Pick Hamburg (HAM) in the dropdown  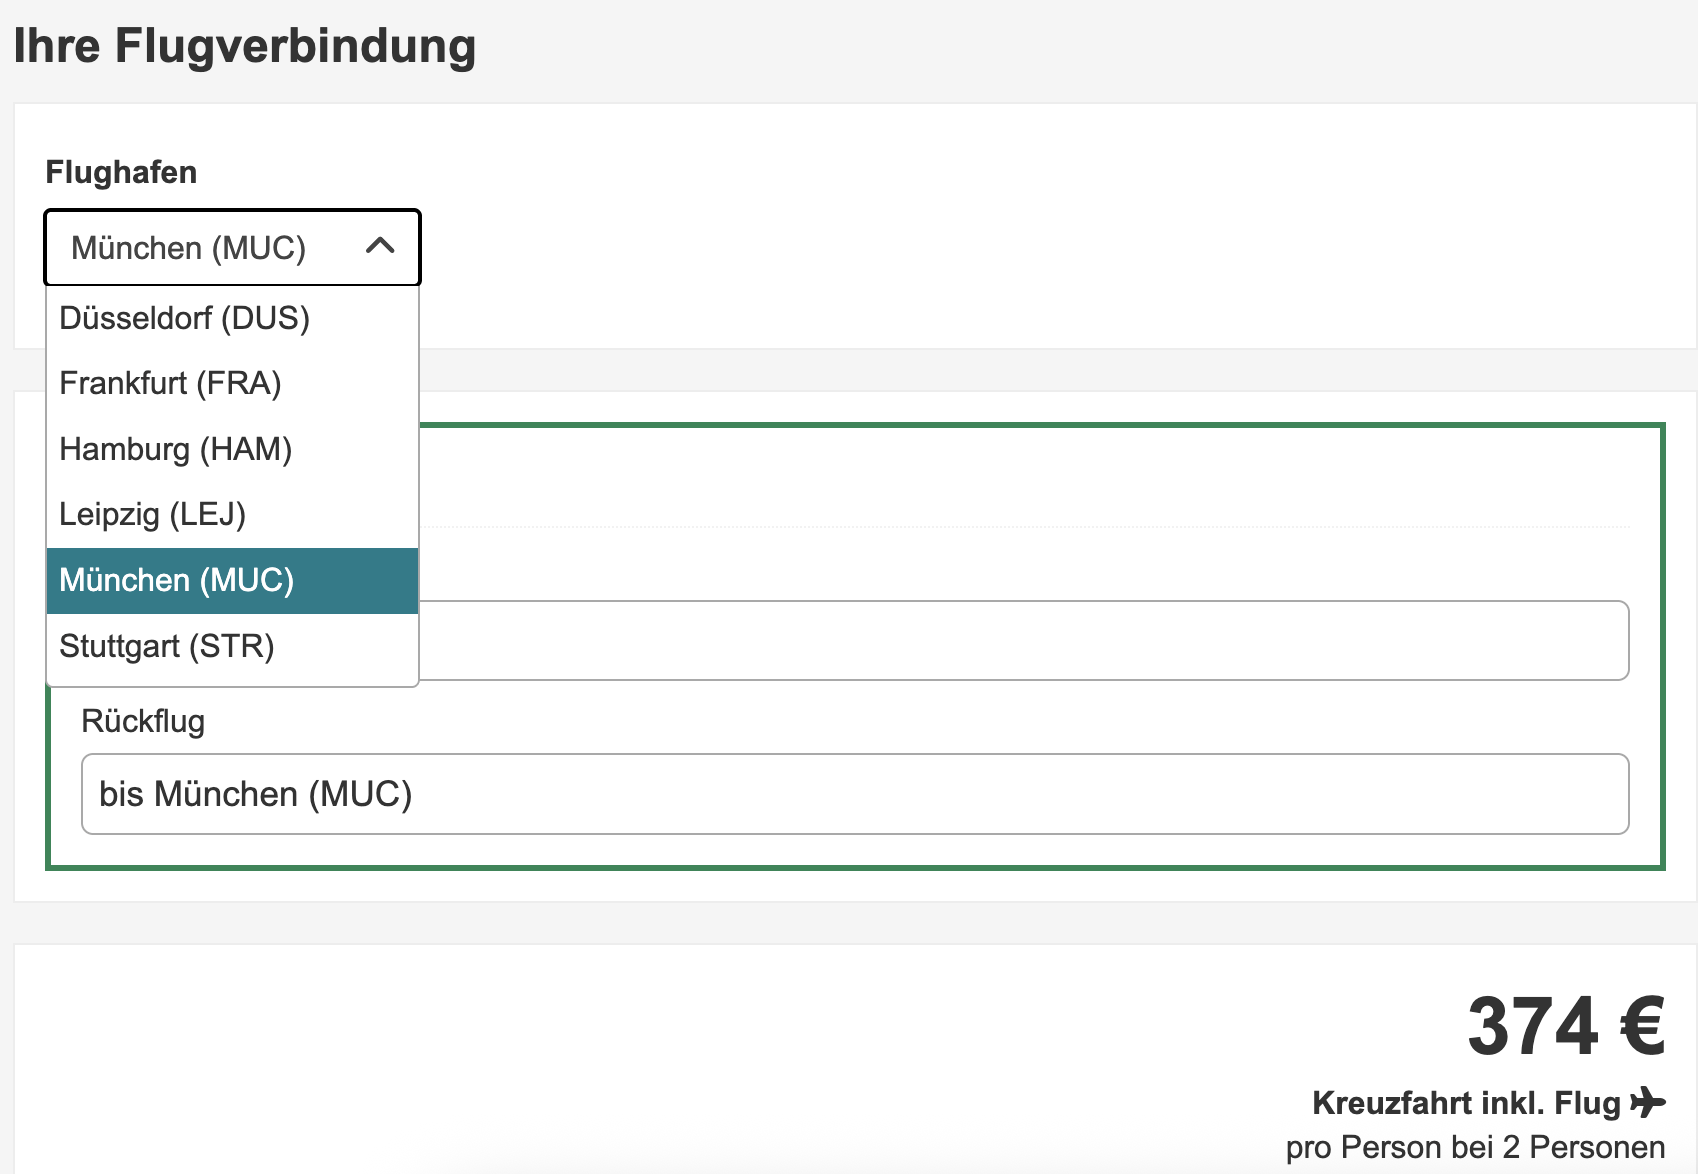click(x=176, y=449)
